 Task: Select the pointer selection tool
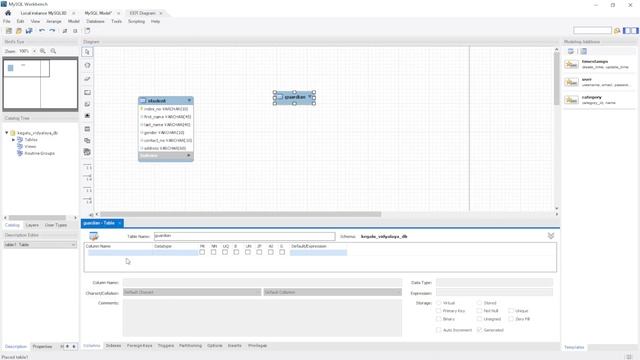click(x=87, y=52)
